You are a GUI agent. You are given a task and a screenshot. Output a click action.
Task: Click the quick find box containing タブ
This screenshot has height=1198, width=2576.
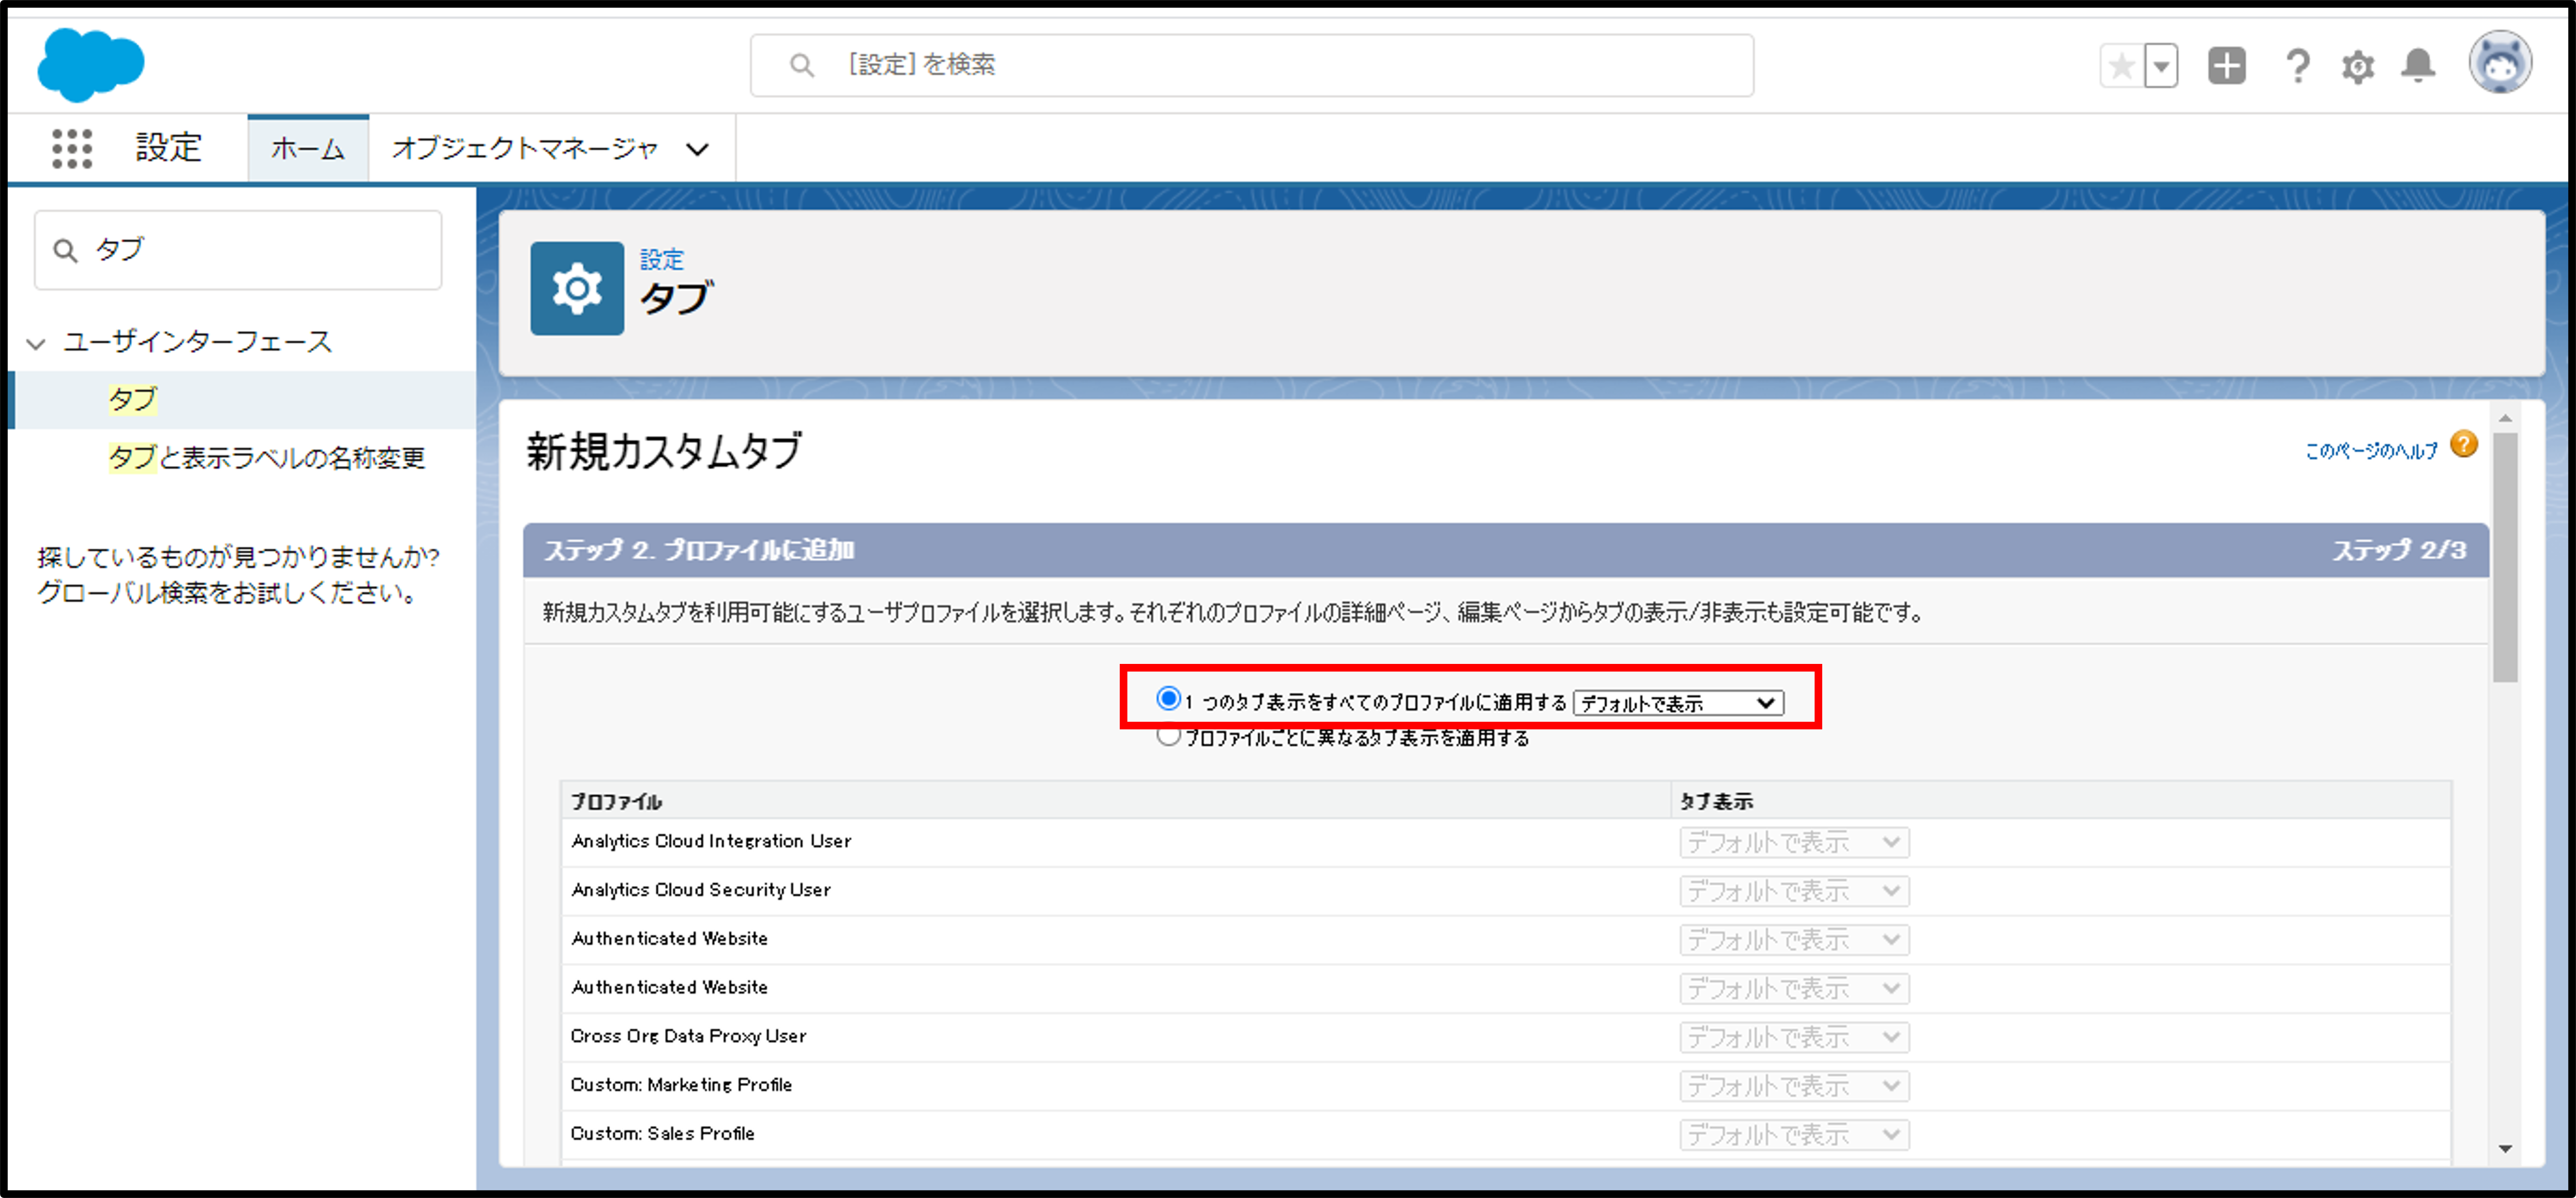tap(238, 250)
